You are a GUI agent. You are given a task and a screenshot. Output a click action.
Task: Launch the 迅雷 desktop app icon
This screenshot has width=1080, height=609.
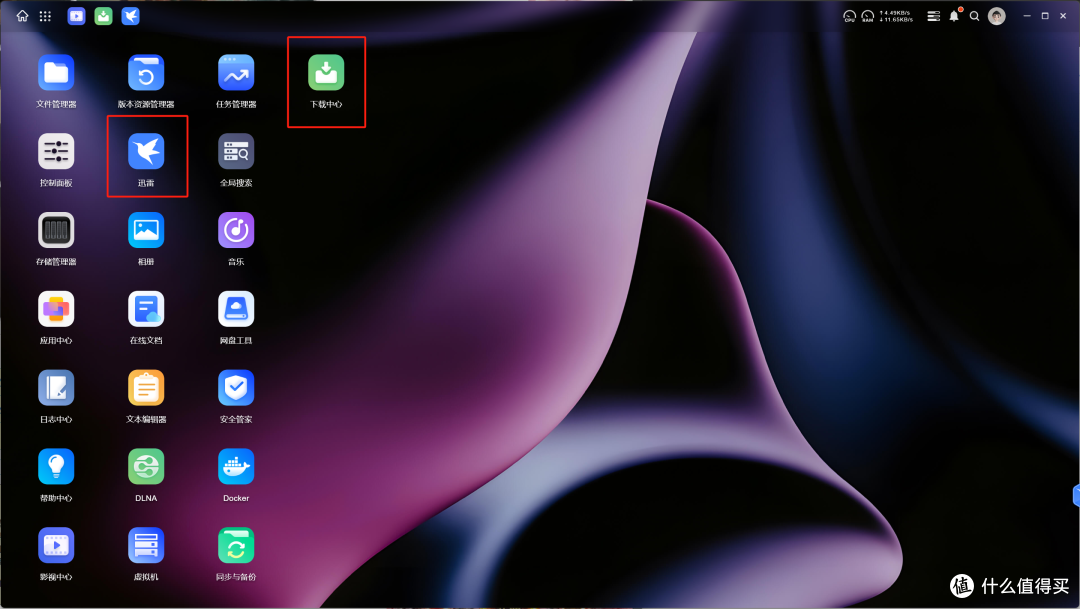146,152
